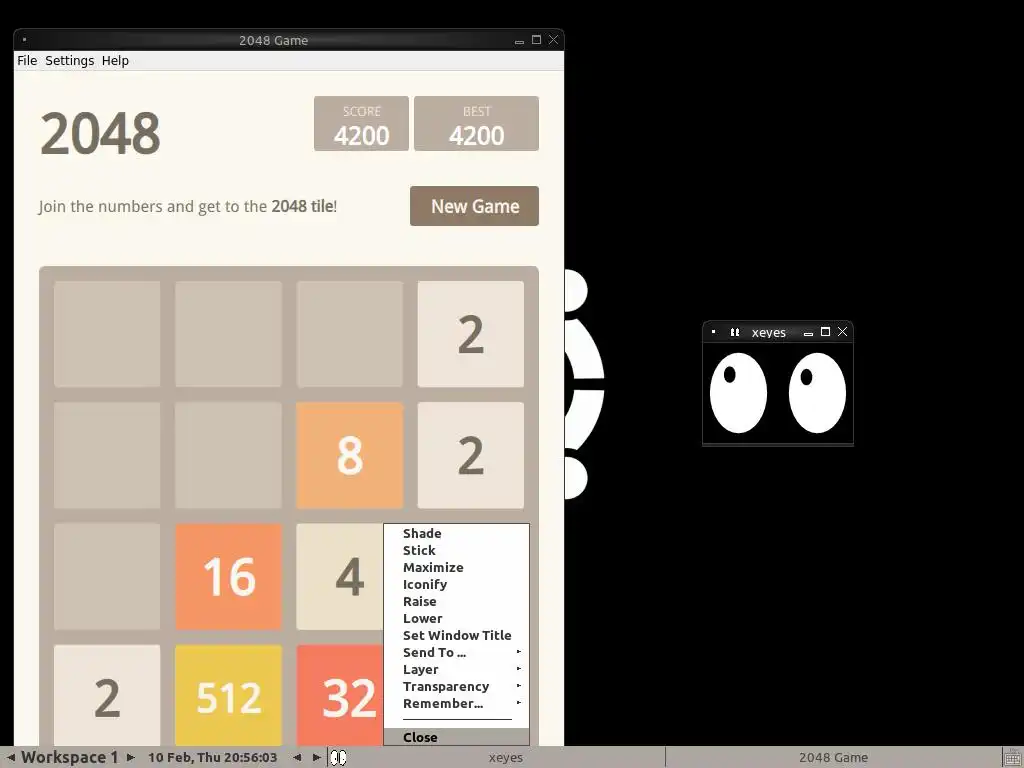The image size is (1024, 768).
Task: Pick Raise from the window menu
Action: (456, 601)
